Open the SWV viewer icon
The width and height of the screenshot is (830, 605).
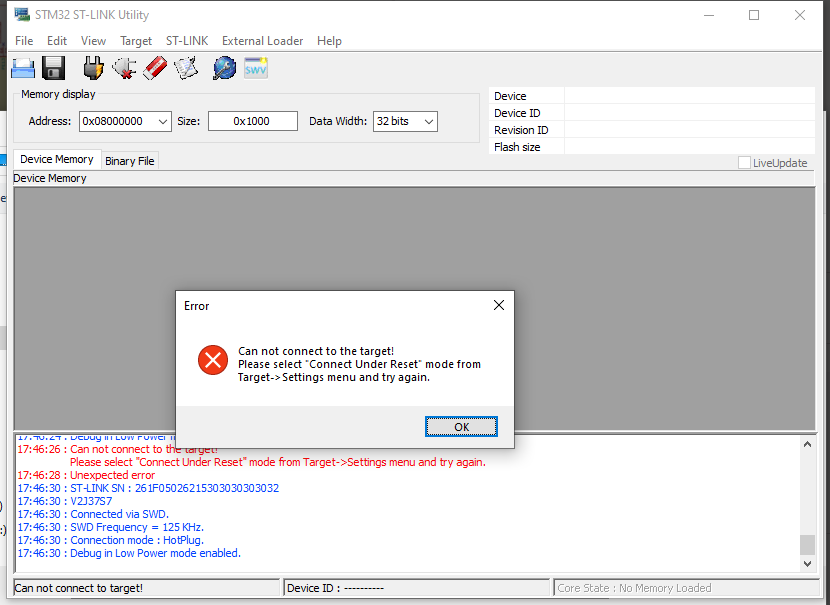[x=256, y=68]
